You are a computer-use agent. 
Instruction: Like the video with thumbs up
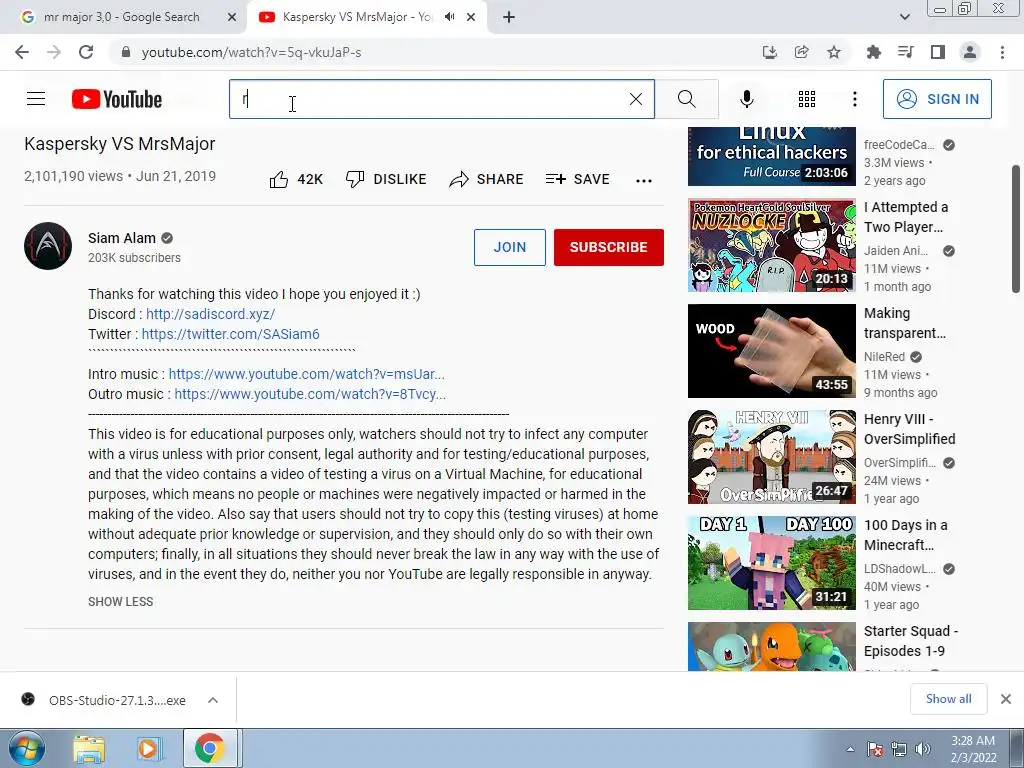[x=296, y=180]
